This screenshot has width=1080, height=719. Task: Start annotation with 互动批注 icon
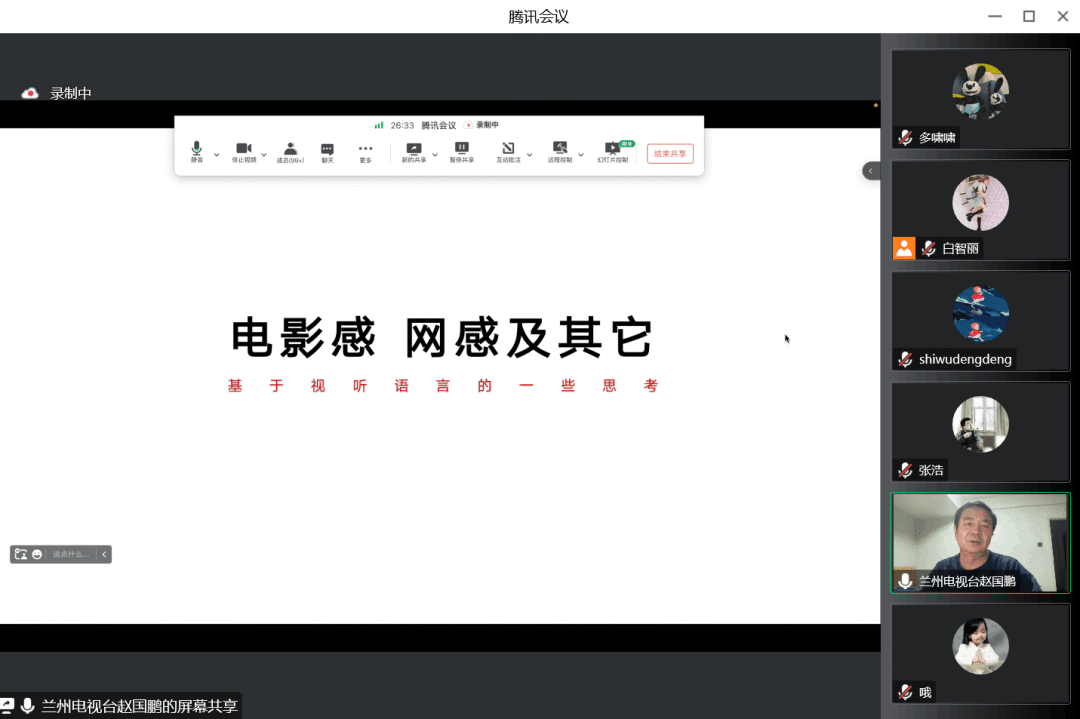click(x=508, y=146)
